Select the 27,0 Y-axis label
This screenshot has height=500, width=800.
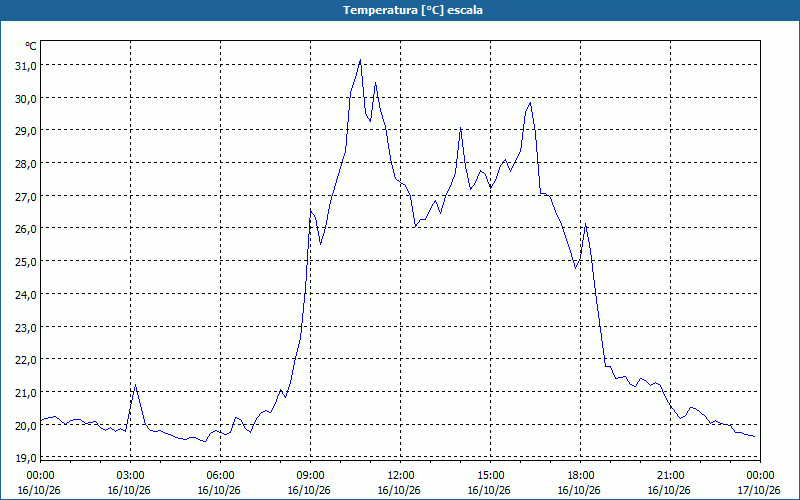pyautogui.click(x=26, y=196)
